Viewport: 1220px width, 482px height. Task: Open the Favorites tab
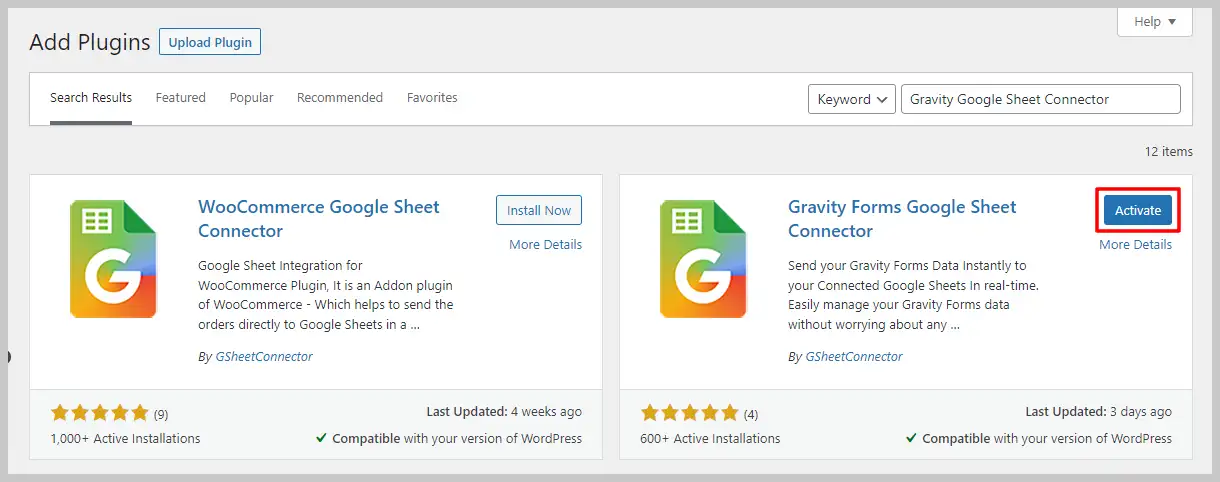(x=432, y=98)
